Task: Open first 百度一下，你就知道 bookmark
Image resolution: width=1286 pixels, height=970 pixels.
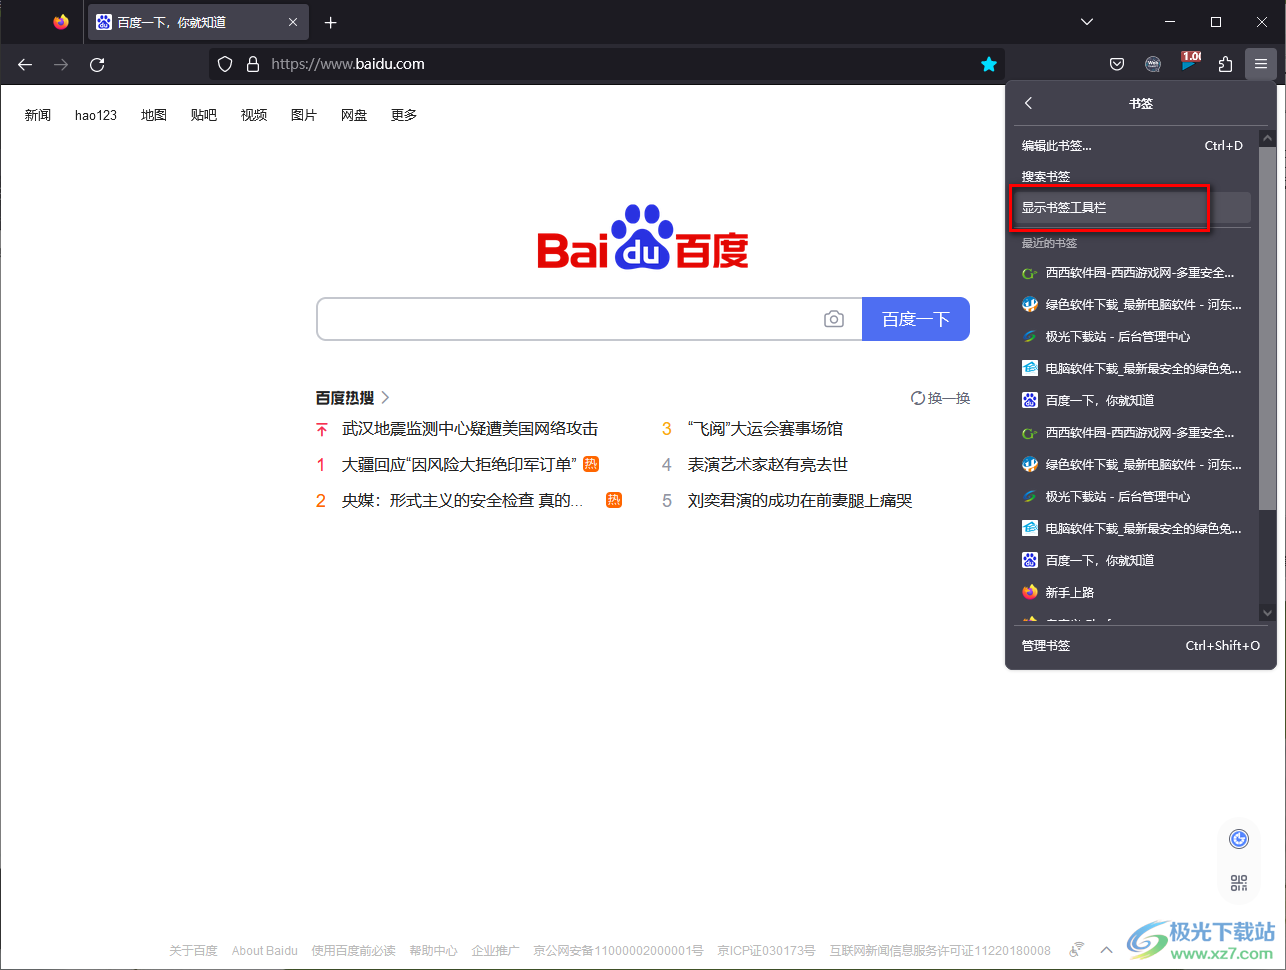Action: coord(1132,400)
